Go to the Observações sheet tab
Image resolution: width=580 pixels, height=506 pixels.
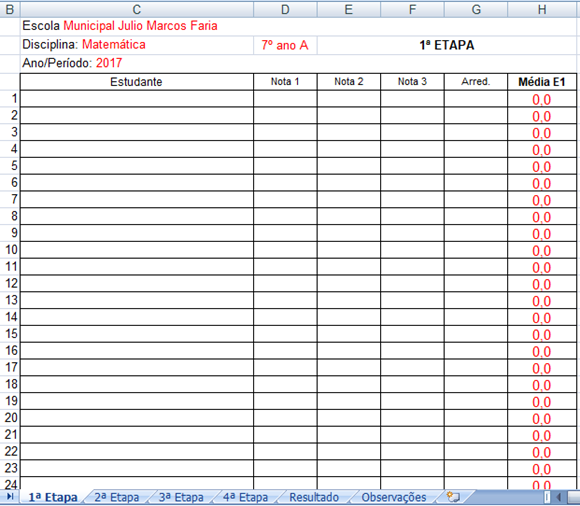[394, 497]
